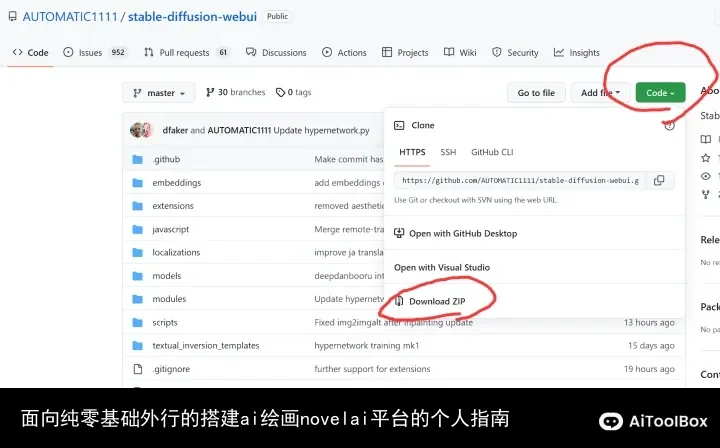Image resolution: width=720 pixels, height=448 pixels.
Task: Click the .gitignore file icon
Action: (137, 369)
